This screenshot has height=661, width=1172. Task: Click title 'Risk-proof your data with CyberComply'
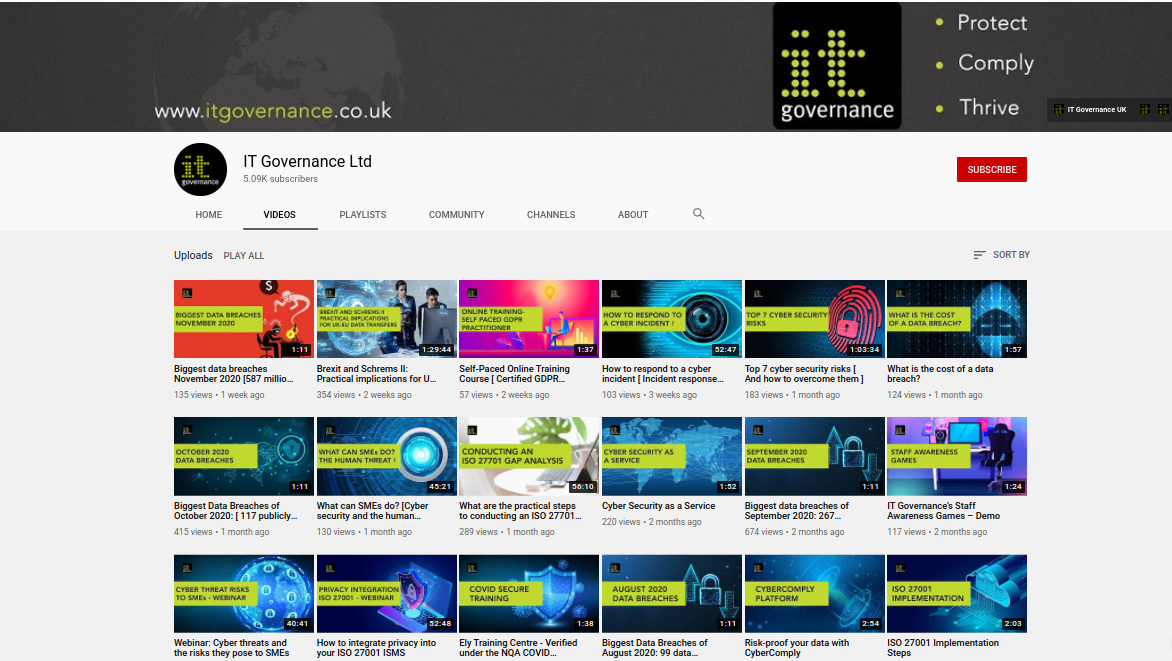tap(797, 648)
